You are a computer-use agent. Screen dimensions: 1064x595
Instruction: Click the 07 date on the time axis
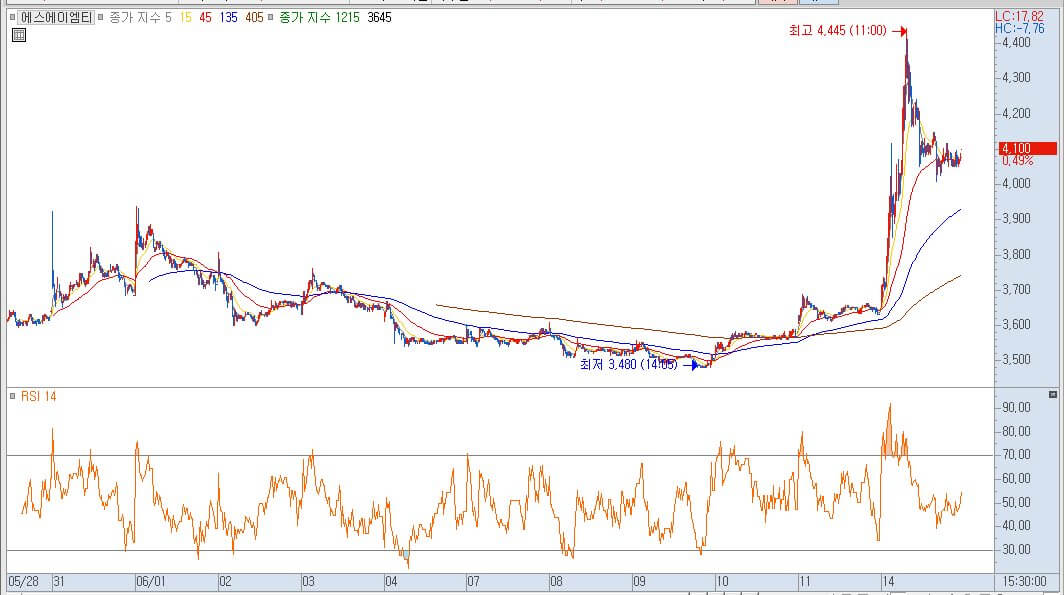click(x=473, y=582)
